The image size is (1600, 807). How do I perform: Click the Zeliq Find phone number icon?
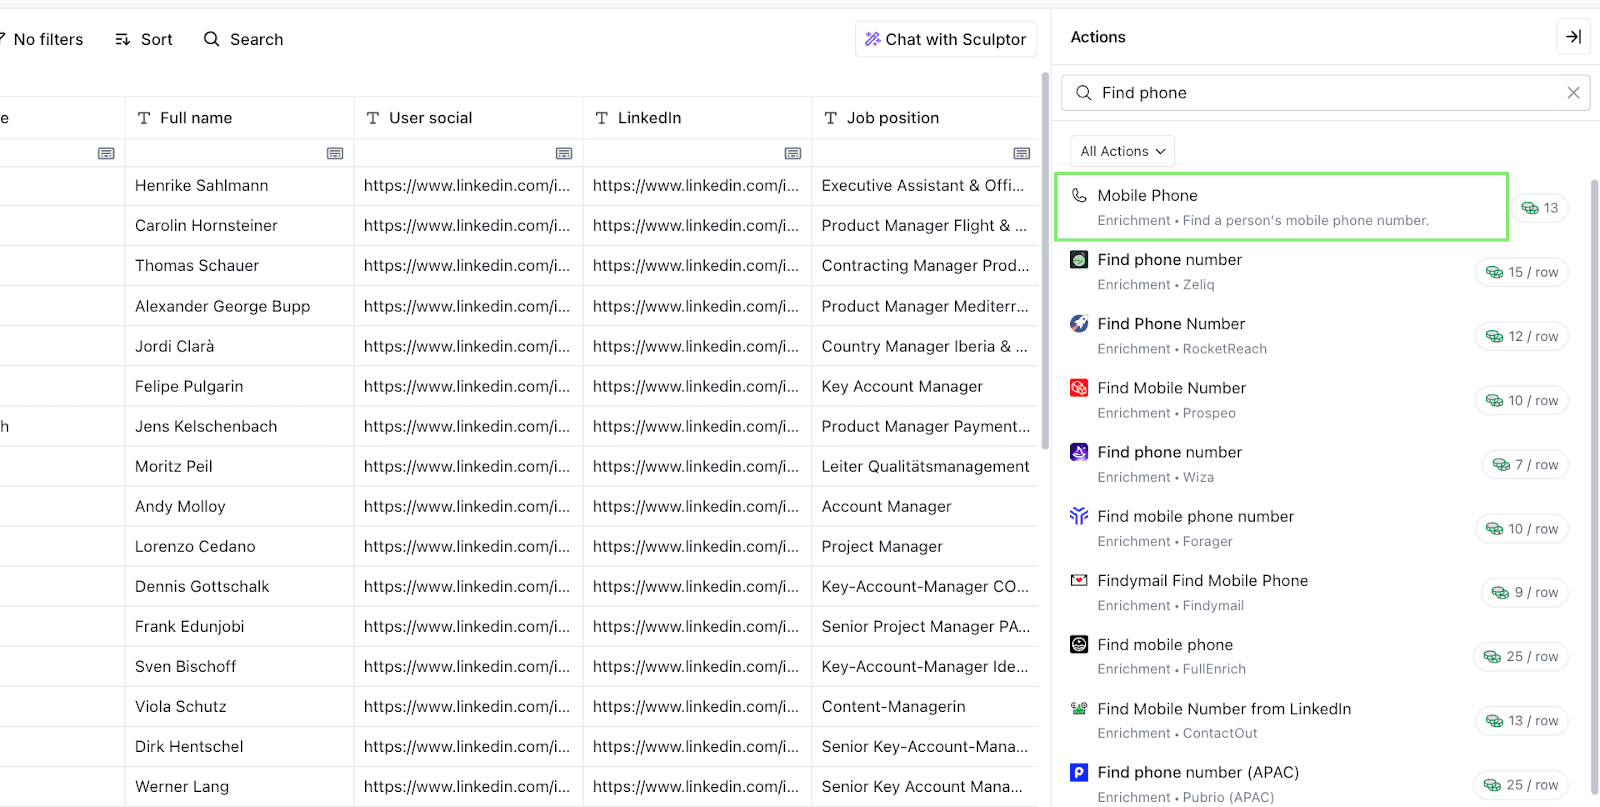(x=1079, y=260)
